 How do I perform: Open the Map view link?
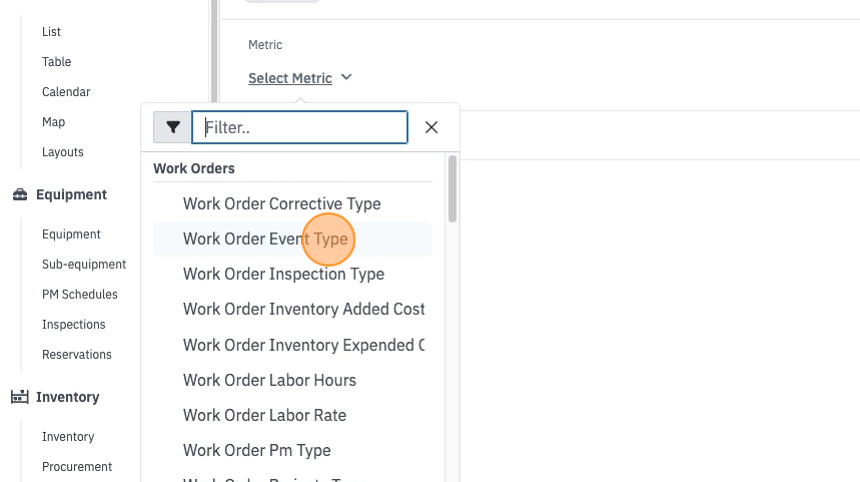click(x=53, y=122)
